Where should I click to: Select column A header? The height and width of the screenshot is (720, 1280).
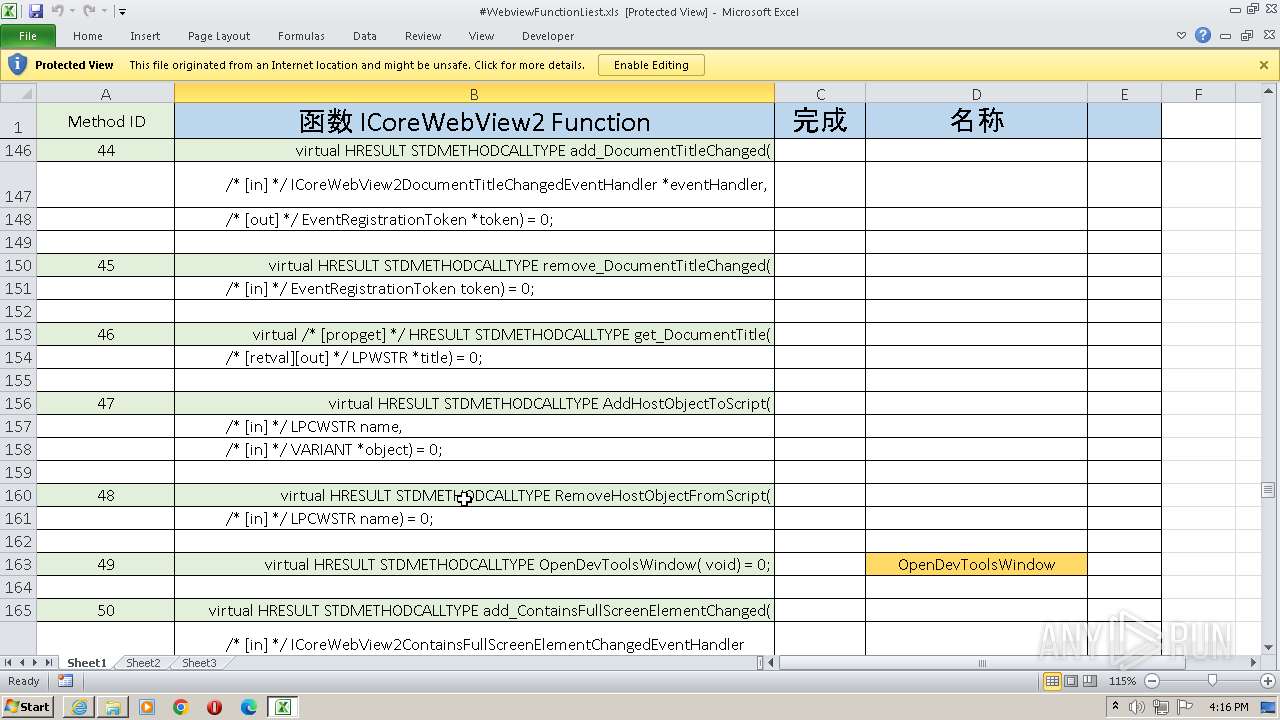[105, 94]
